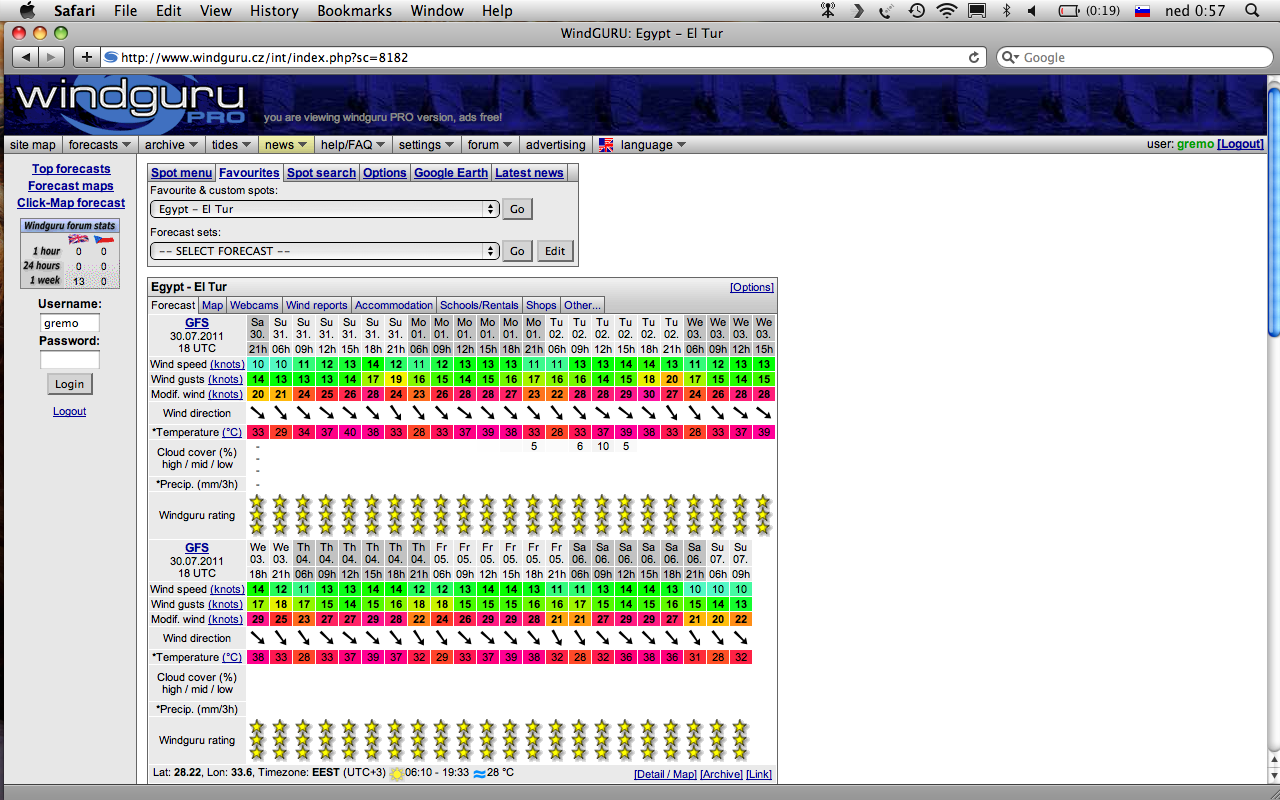Open the Slovenian flag input menu
Image resolution: width=1280 pixels, height=800 pixels.
tap(1142, 11)
